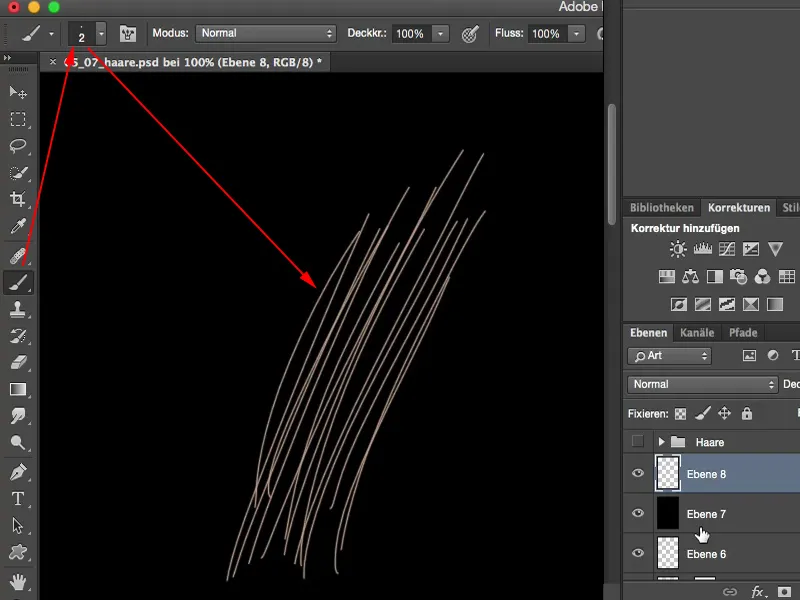Viewport: 800px width, 600px height.
Task: Switch to the Pfade tab
Action: pyautogui.click(x=743, y=333)
